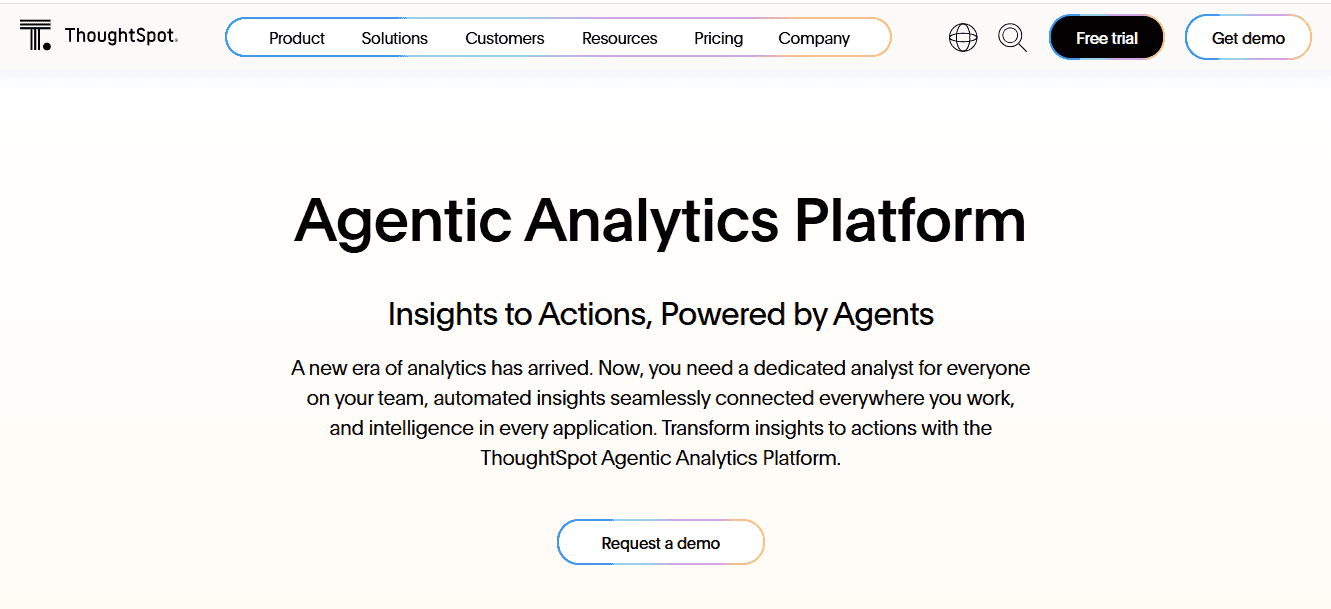Viewport: 1331px width, 609px height.
Task: Click the ThoughtSpot wordmark text
Action: [119, 34]
